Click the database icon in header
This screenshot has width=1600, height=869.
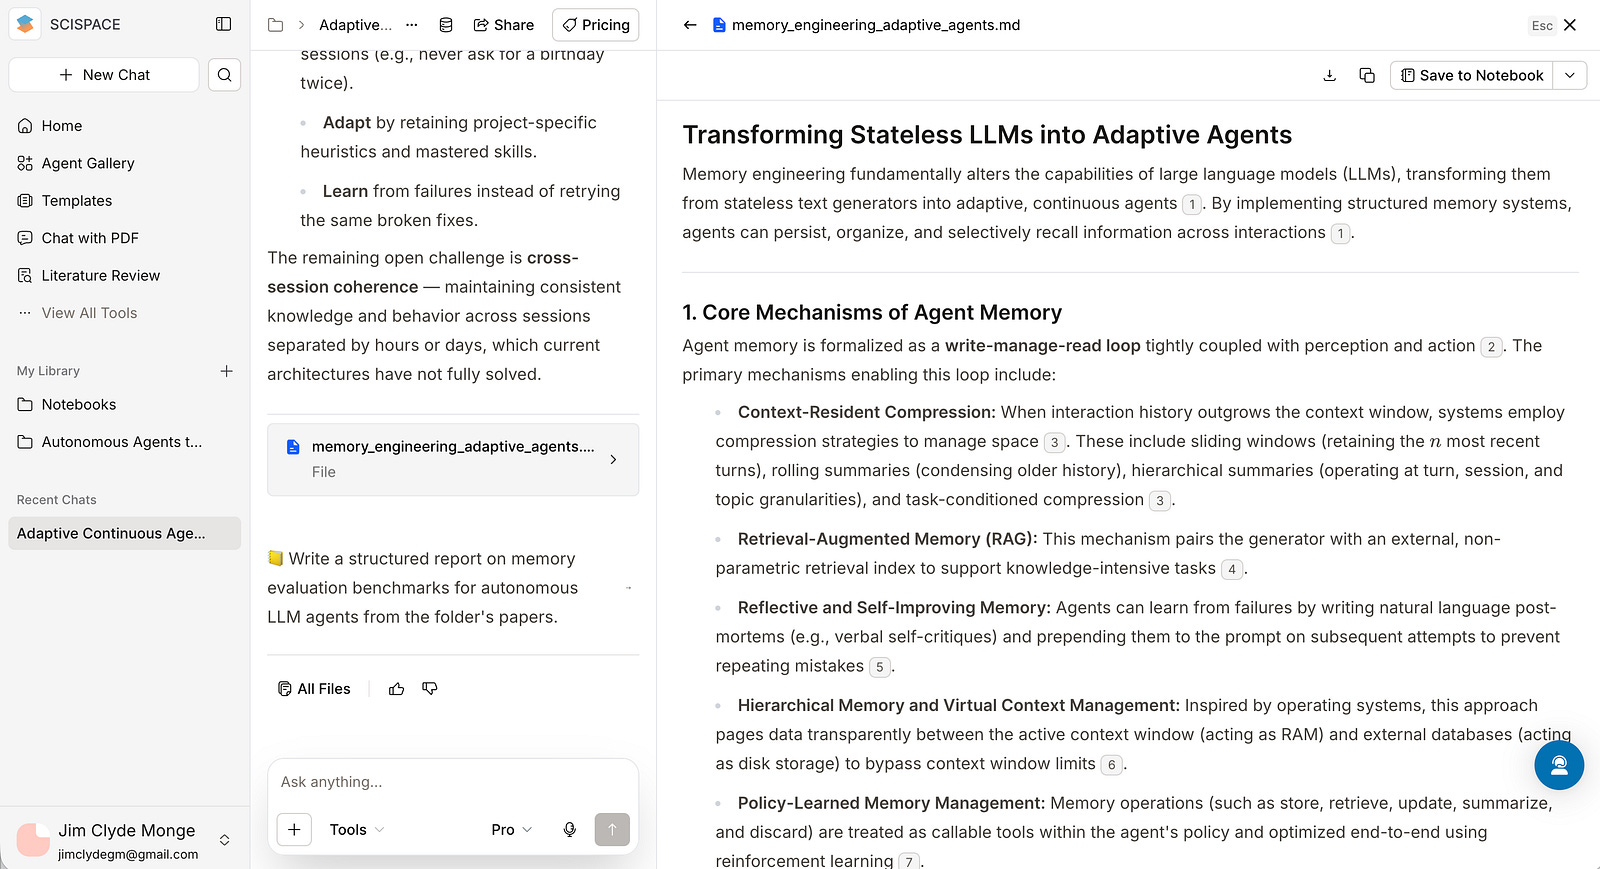(446, 25)
